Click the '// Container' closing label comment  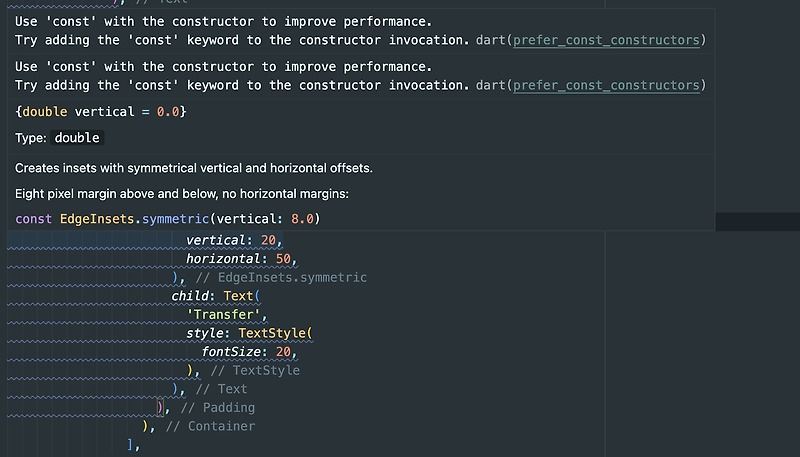[210, 426]
